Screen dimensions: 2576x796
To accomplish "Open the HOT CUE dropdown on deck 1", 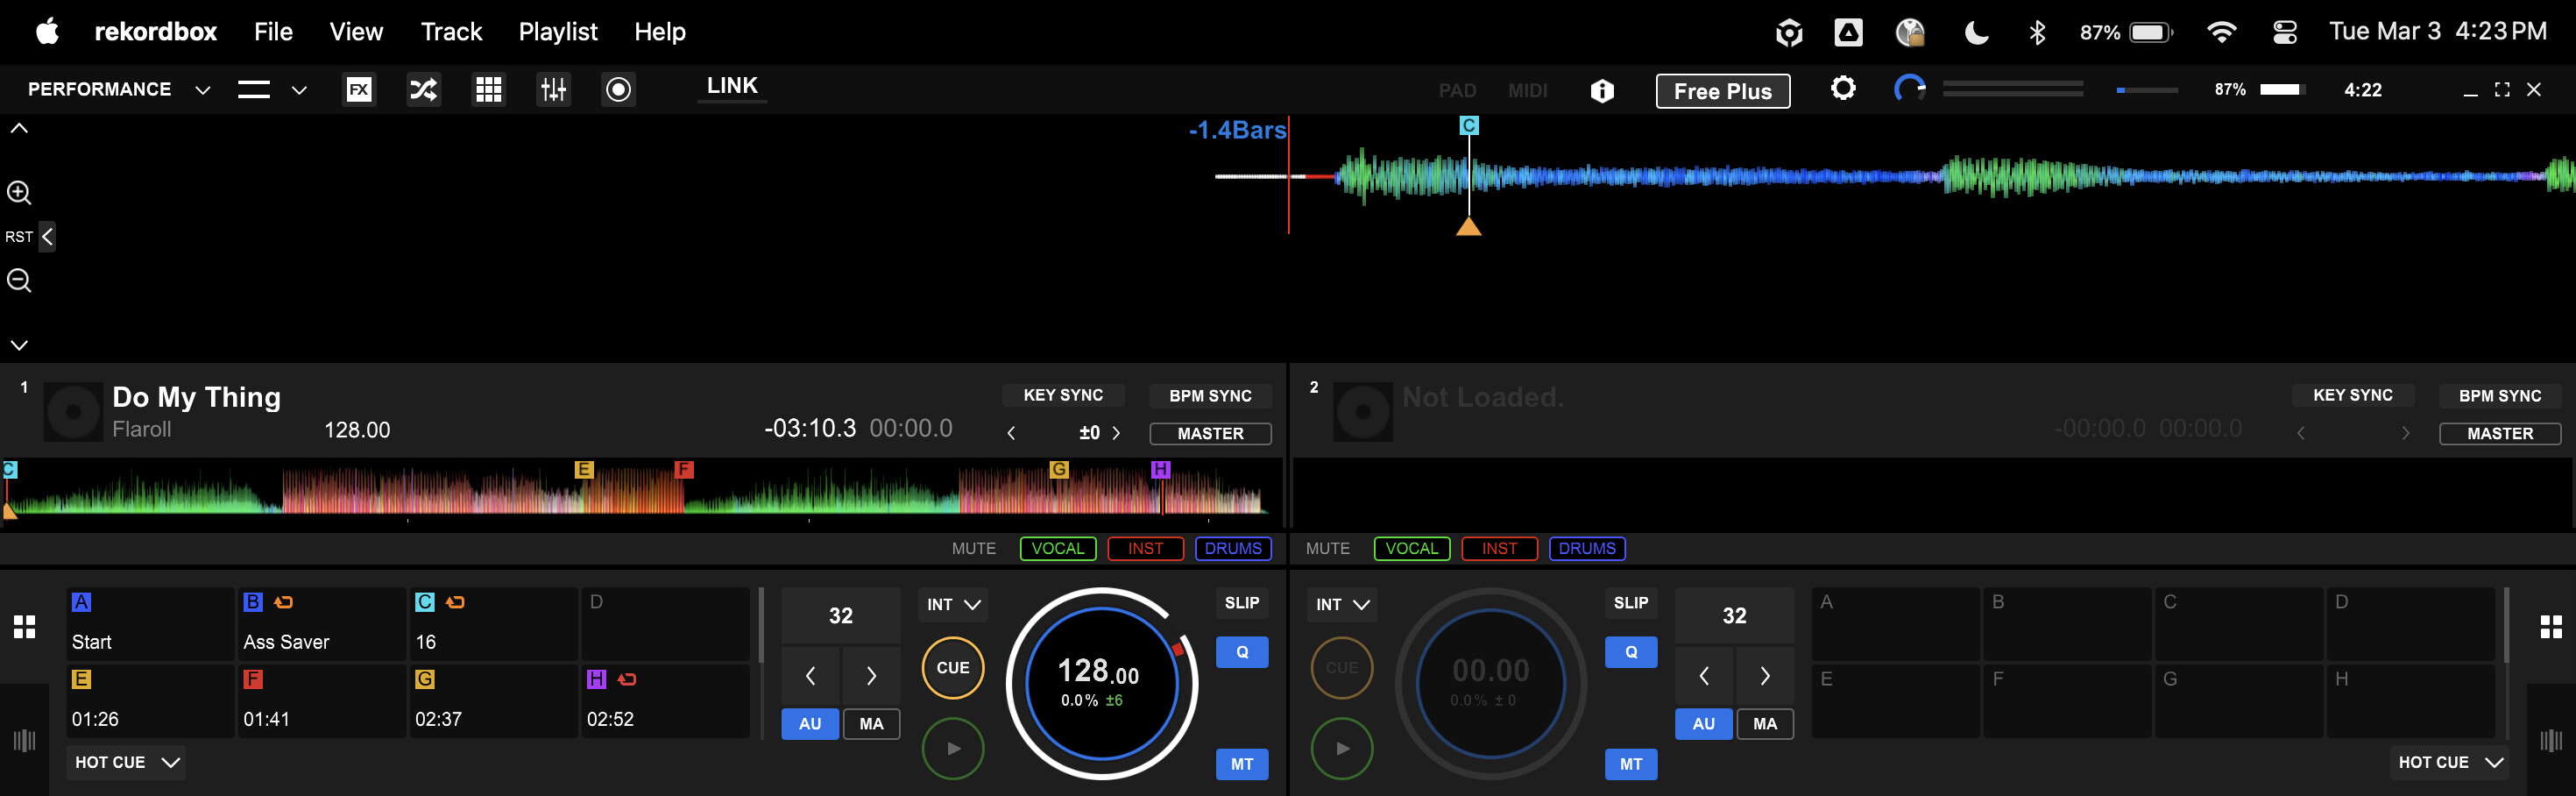I will [127, 762].
